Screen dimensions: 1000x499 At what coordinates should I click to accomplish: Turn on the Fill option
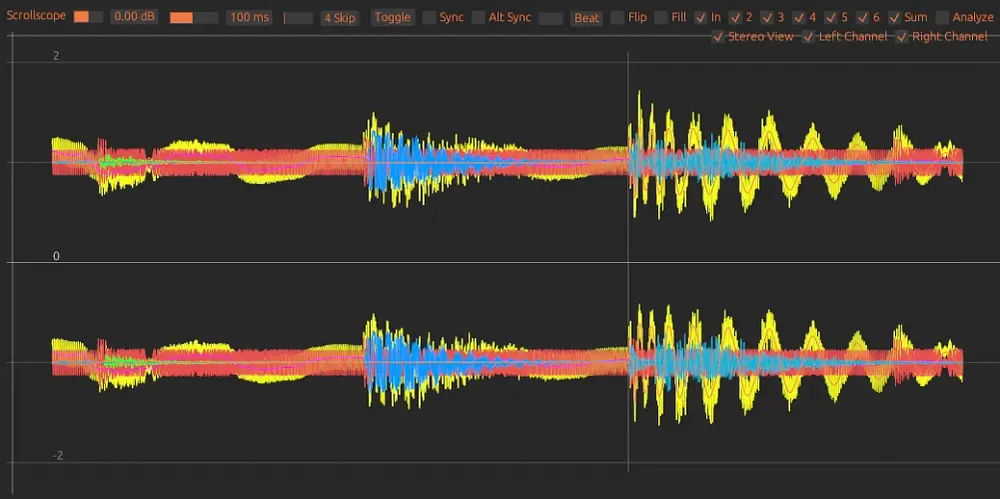[661, 18]
